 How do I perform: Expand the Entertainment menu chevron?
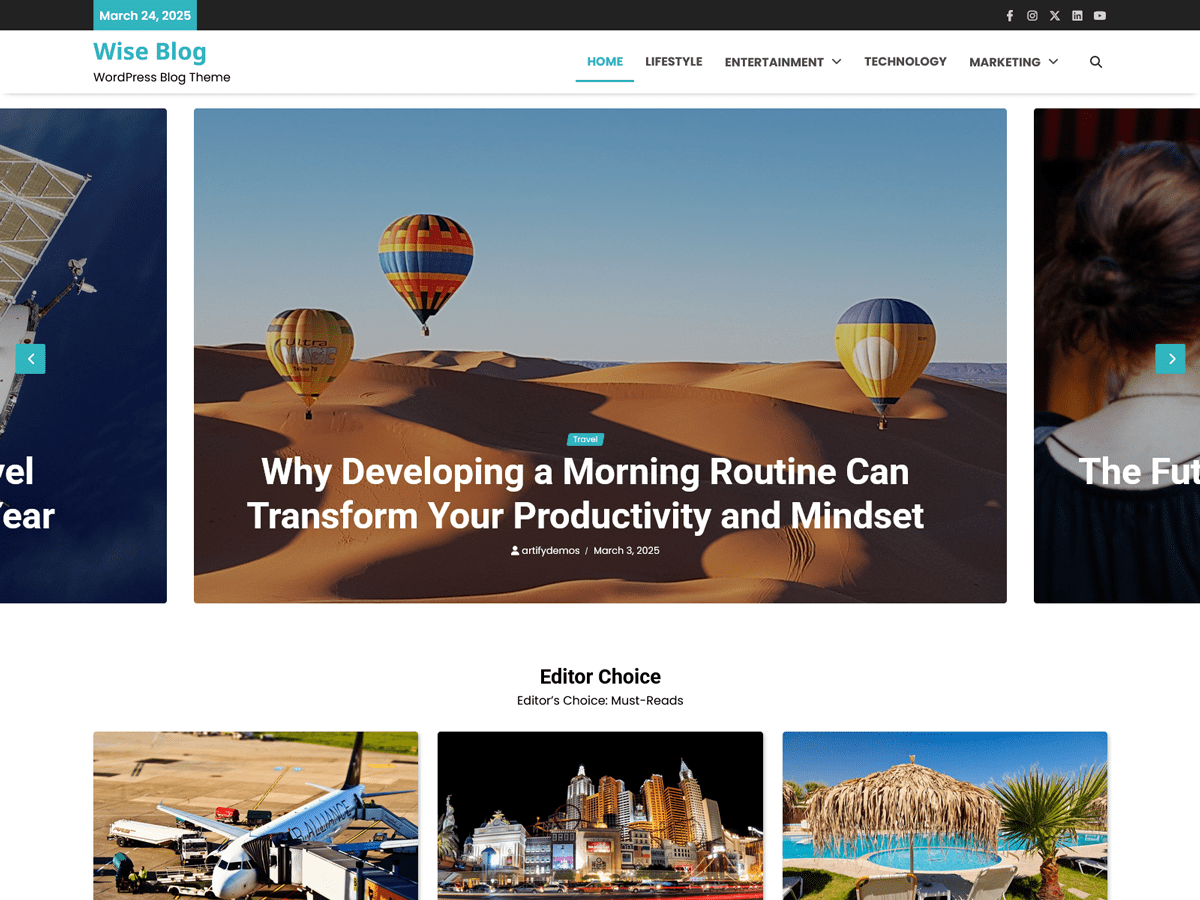coord(838,61)
